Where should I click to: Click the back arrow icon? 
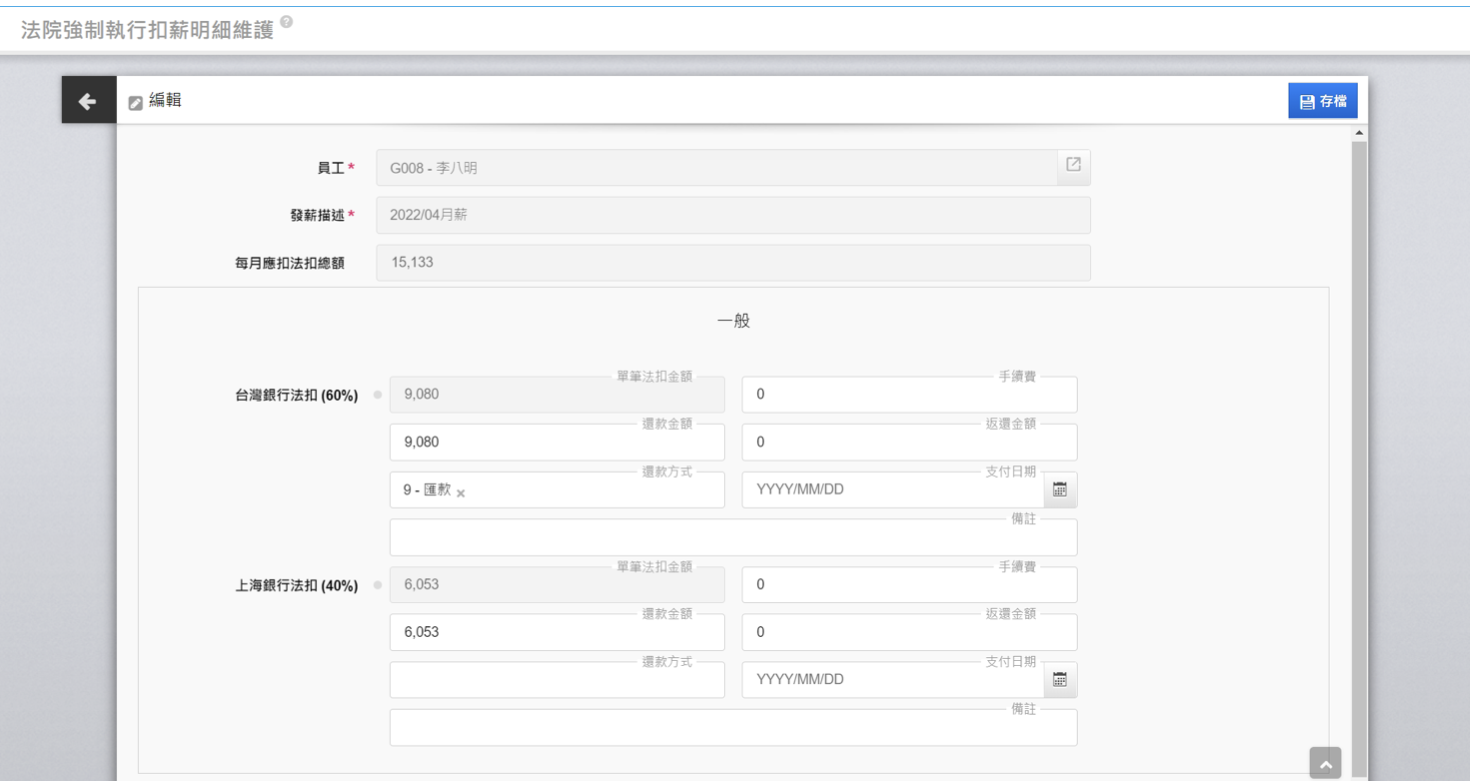88,101
